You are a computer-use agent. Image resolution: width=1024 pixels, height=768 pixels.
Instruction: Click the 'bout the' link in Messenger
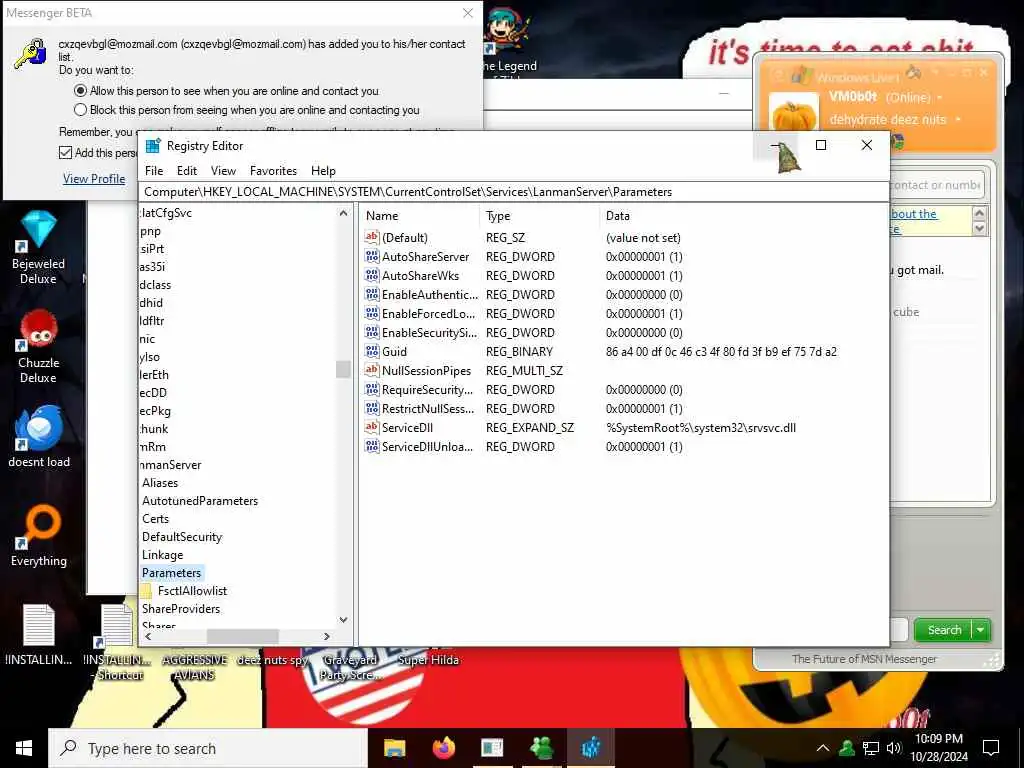coord(914,214)
